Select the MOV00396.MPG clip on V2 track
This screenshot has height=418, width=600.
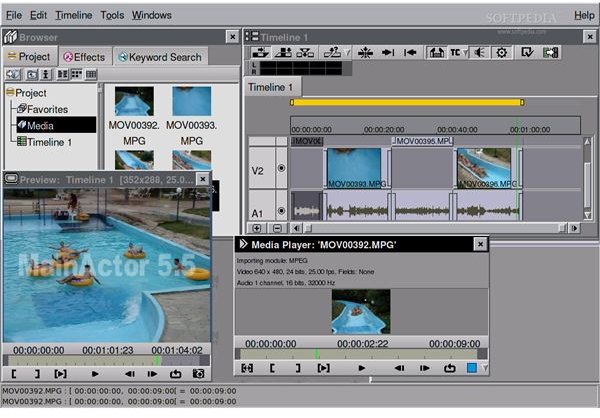(488, 168)
